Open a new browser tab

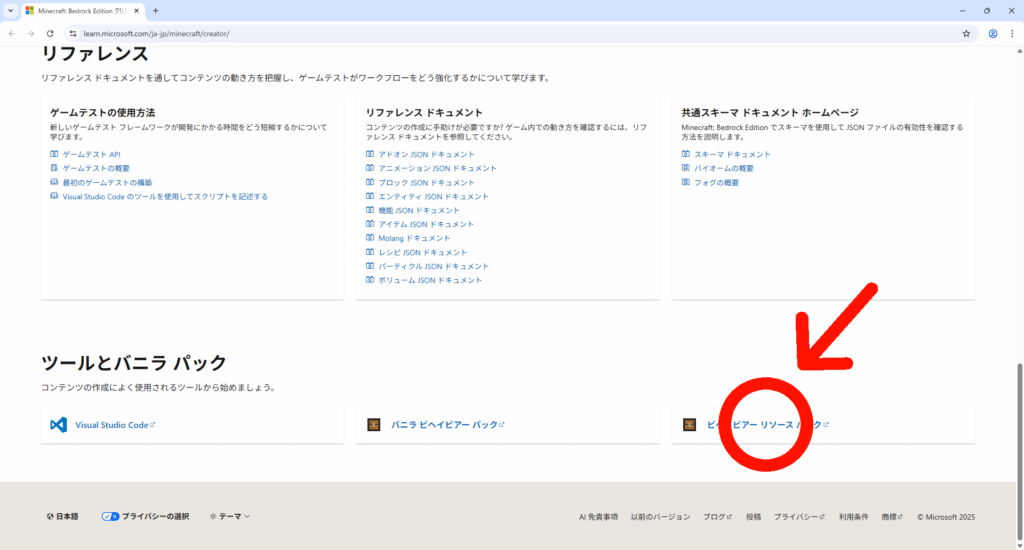pos(155,10)
